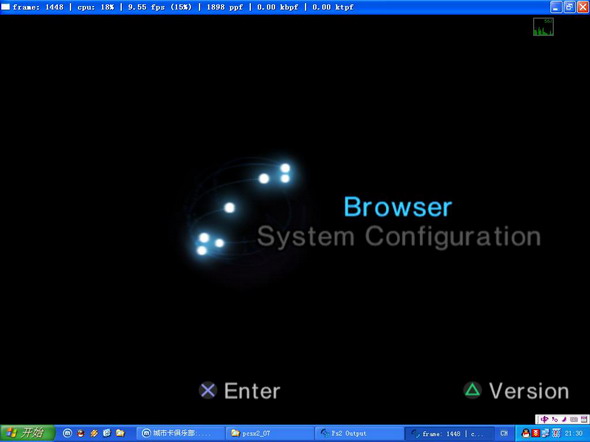Click the Chinese IME floating language bar
This screenshot has width=590, height=442.
(563, 419)
